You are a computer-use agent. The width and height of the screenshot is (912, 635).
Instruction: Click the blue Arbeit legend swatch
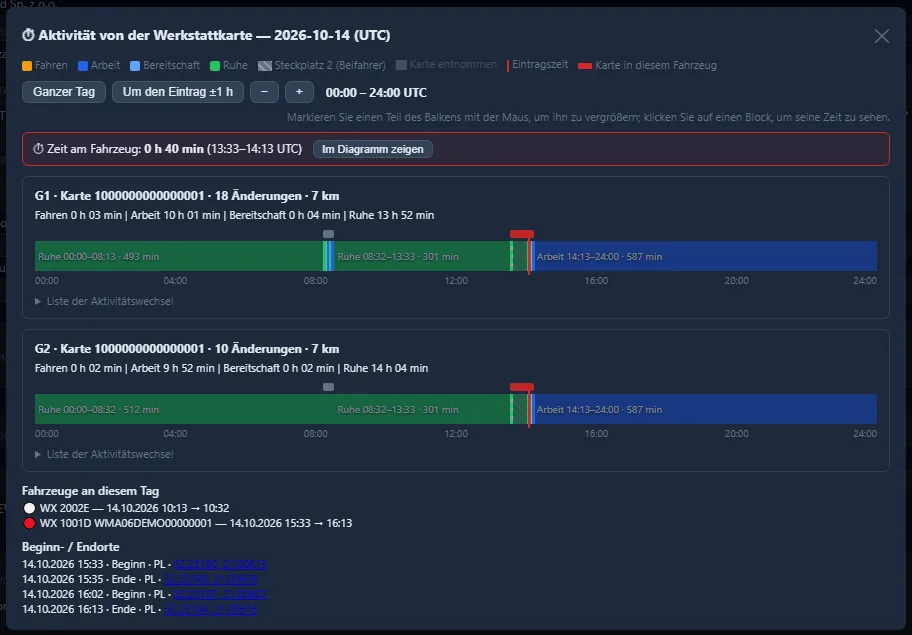coord(83,66)
